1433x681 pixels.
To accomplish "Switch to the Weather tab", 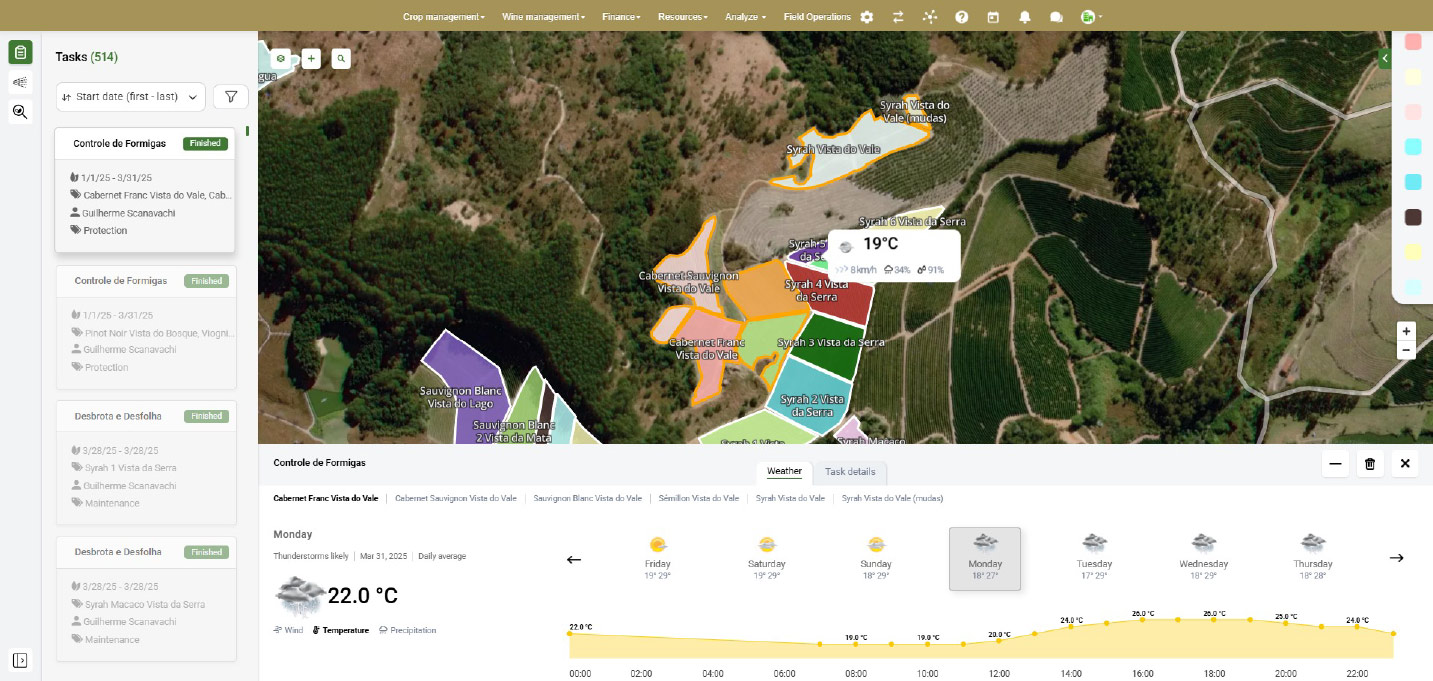I will point(784,471).
